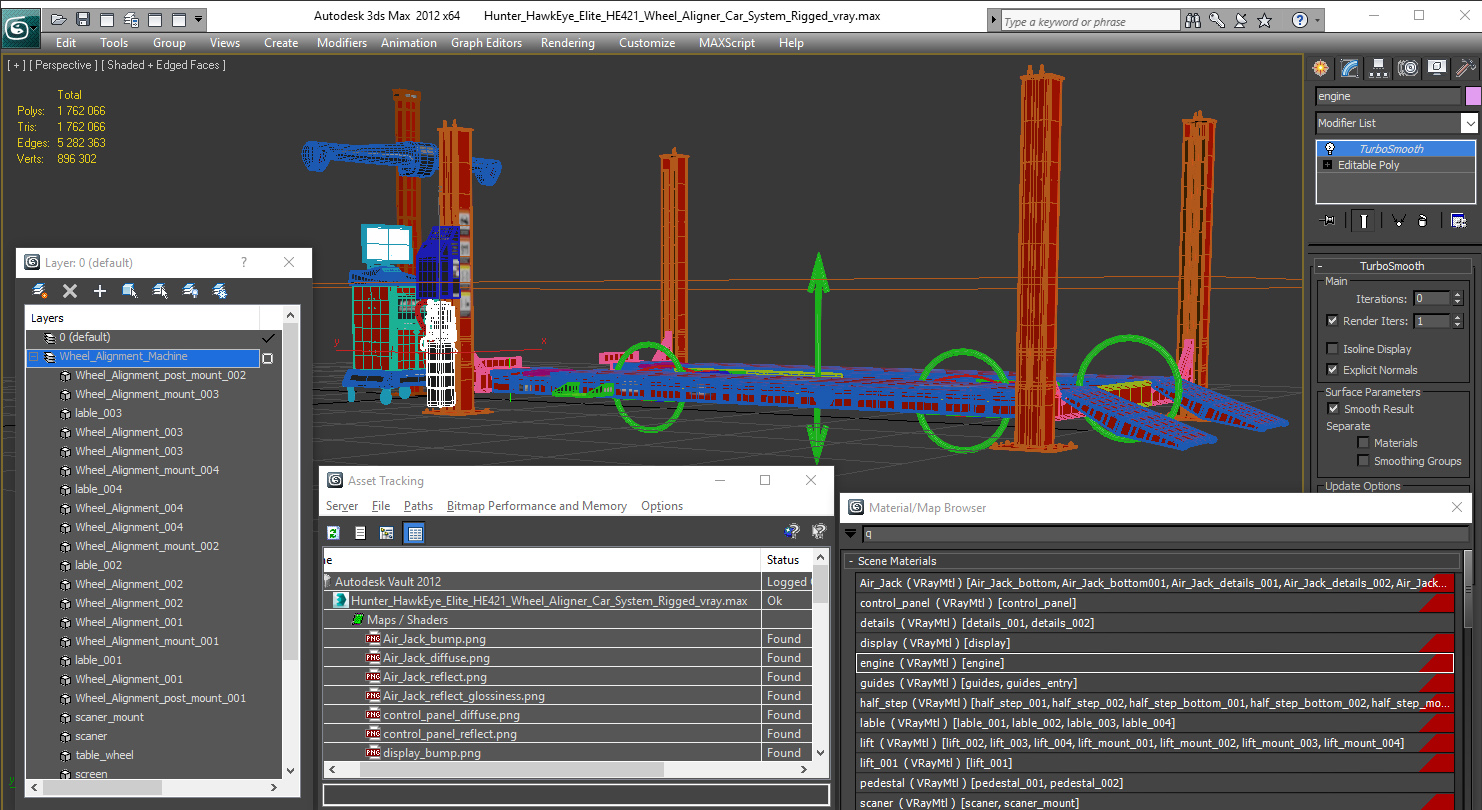The width and height of the screenshot is (1482, 810).
Task: Click Highlight Selected Objects' Layers icon
Action: pyautogui.click(x=160, y=291)
